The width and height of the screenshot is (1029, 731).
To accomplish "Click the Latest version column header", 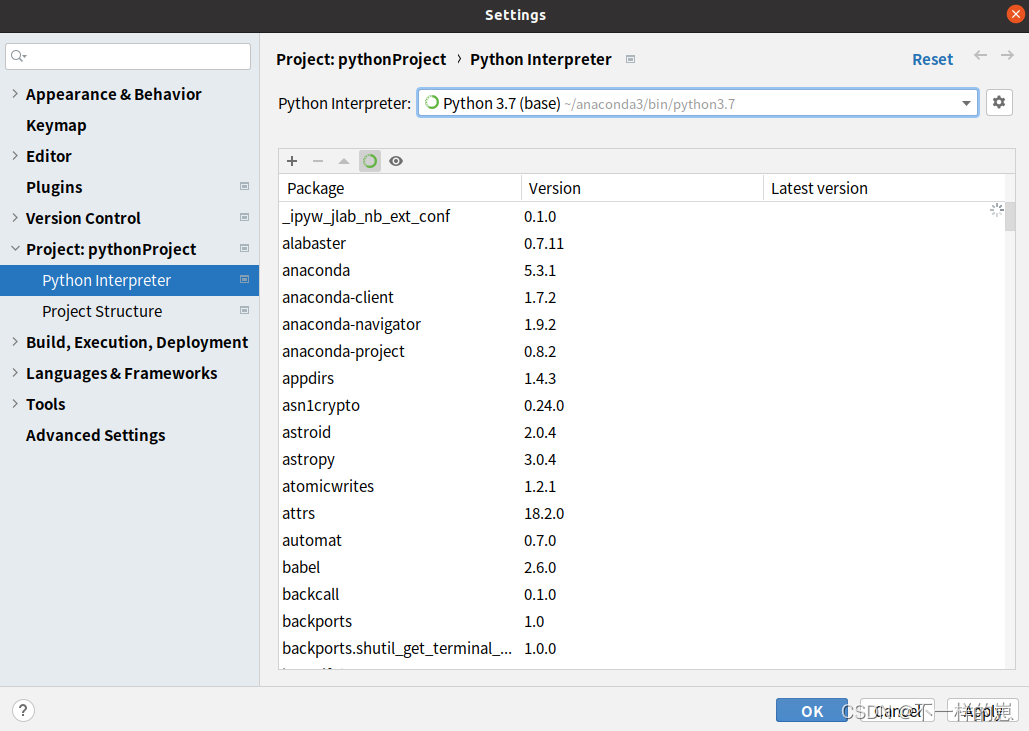I will click(x=885, y=188).
